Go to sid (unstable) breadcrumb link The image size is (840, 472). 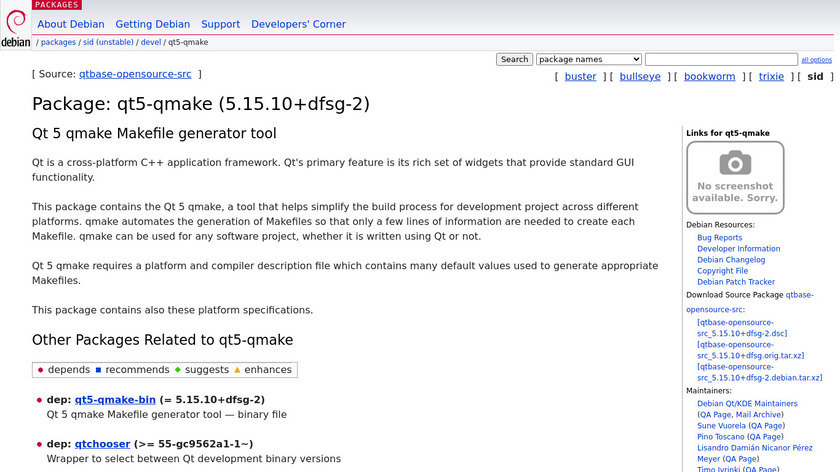pos(108,42)
